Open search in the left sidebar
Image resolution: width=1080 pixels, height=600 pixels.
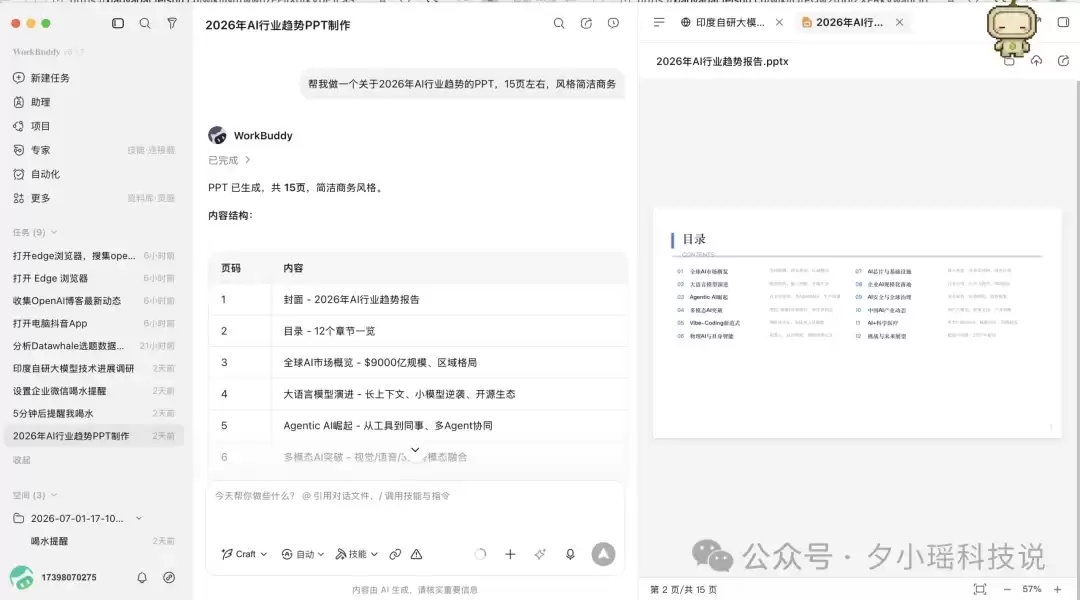pyautogui.click(x=145, y=23)
